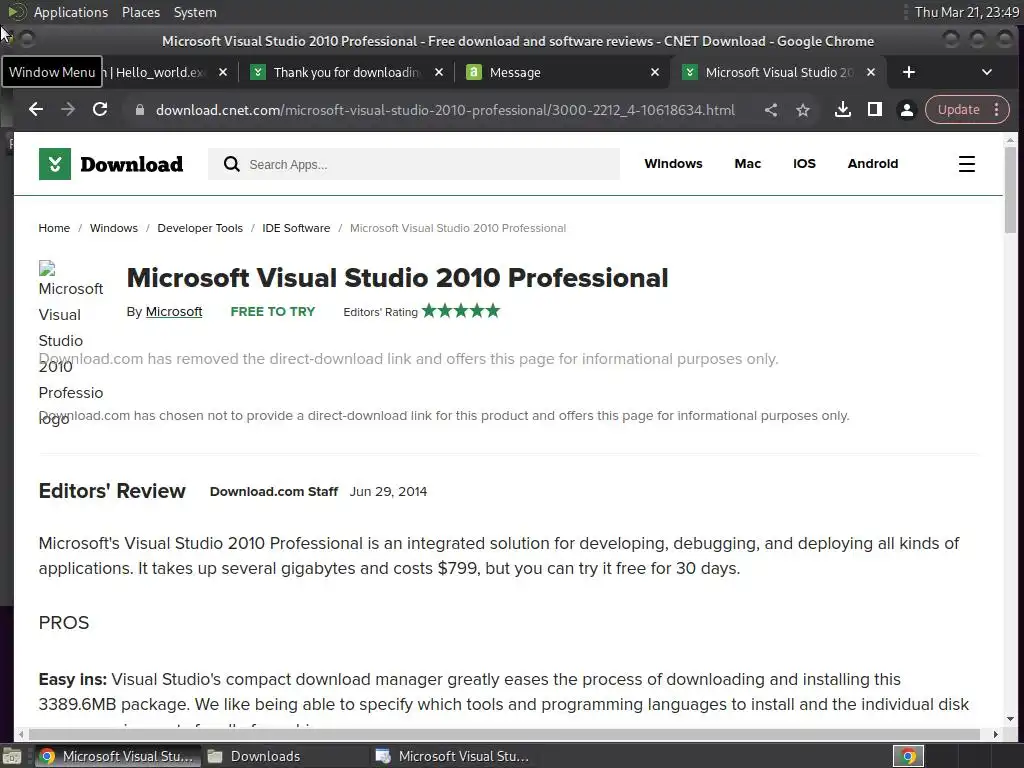Open the Windows category
1024x768 pixels.
673,164
